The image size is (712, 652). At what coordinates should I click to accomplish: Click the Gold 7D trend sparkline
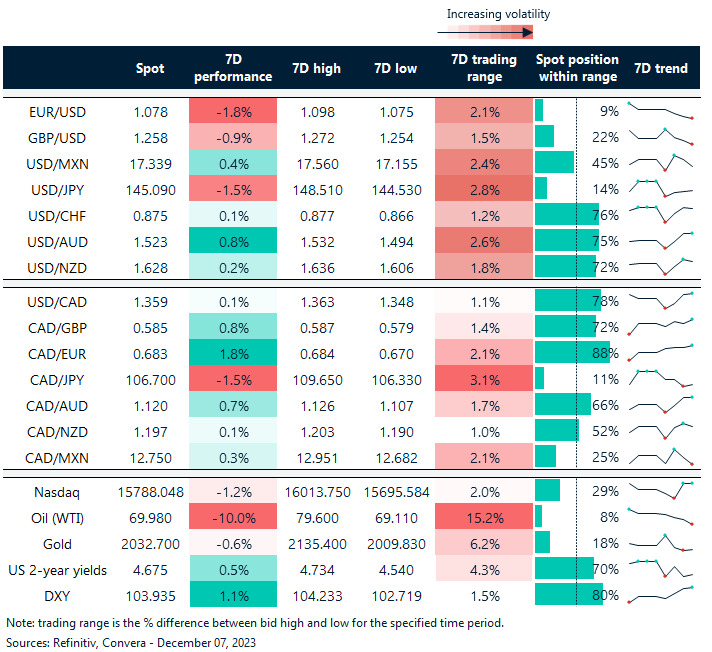660,542
